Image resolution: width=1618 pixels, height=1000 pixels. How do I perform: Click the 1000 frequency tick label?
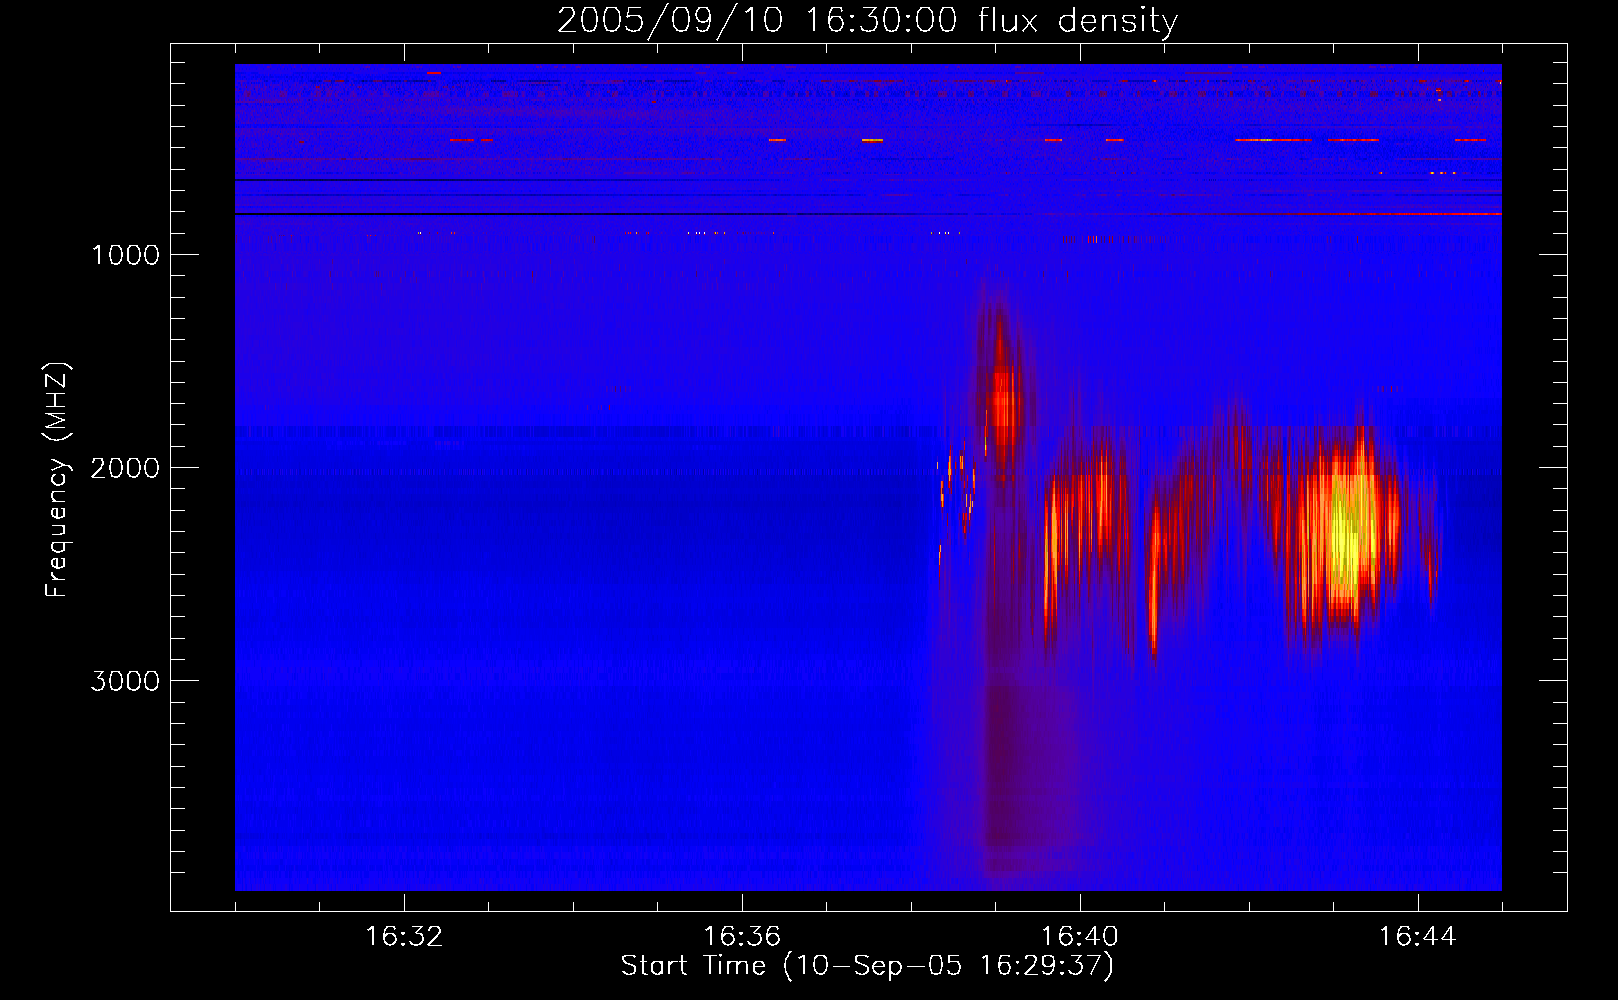tap(125, 255)
